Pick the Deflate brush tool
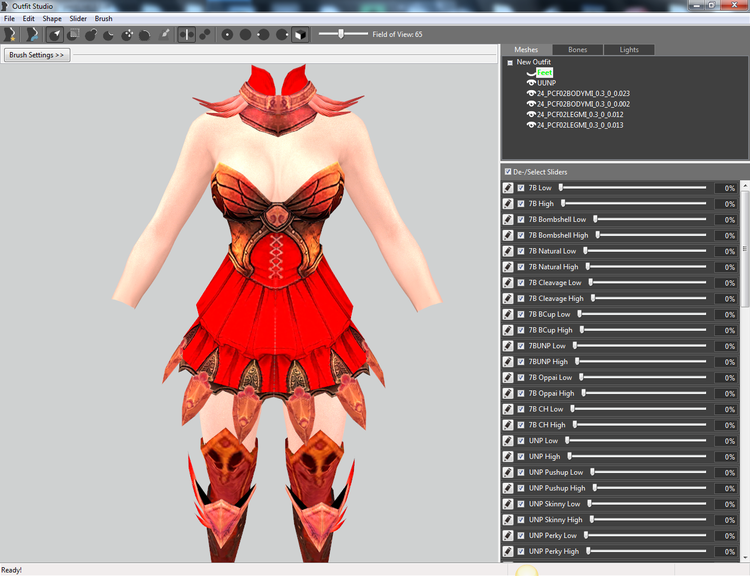This screenshot has width=750, height=576. pos(109,34)
